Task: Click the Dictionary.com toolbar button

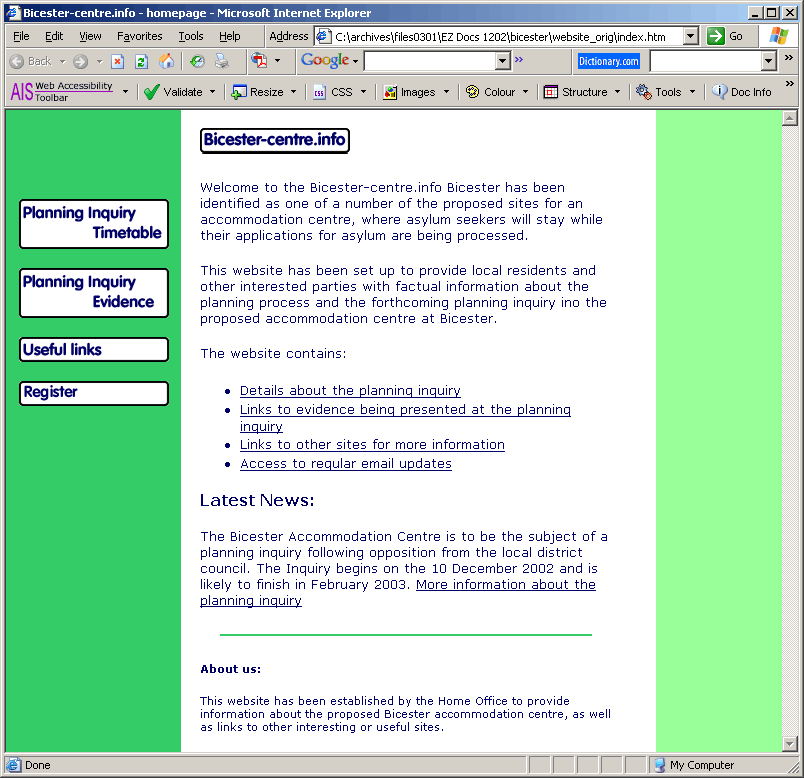Action: point(609,62)
